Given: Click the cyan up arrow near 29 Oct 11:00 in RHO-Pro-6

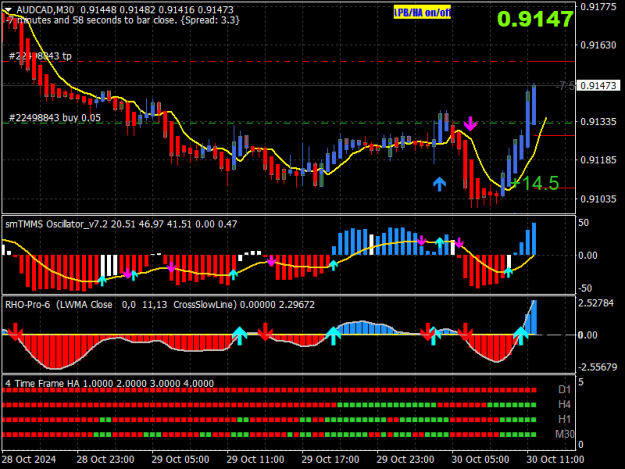Looking at the screenshot, I should pyautogui.click(x=240, y=336).
